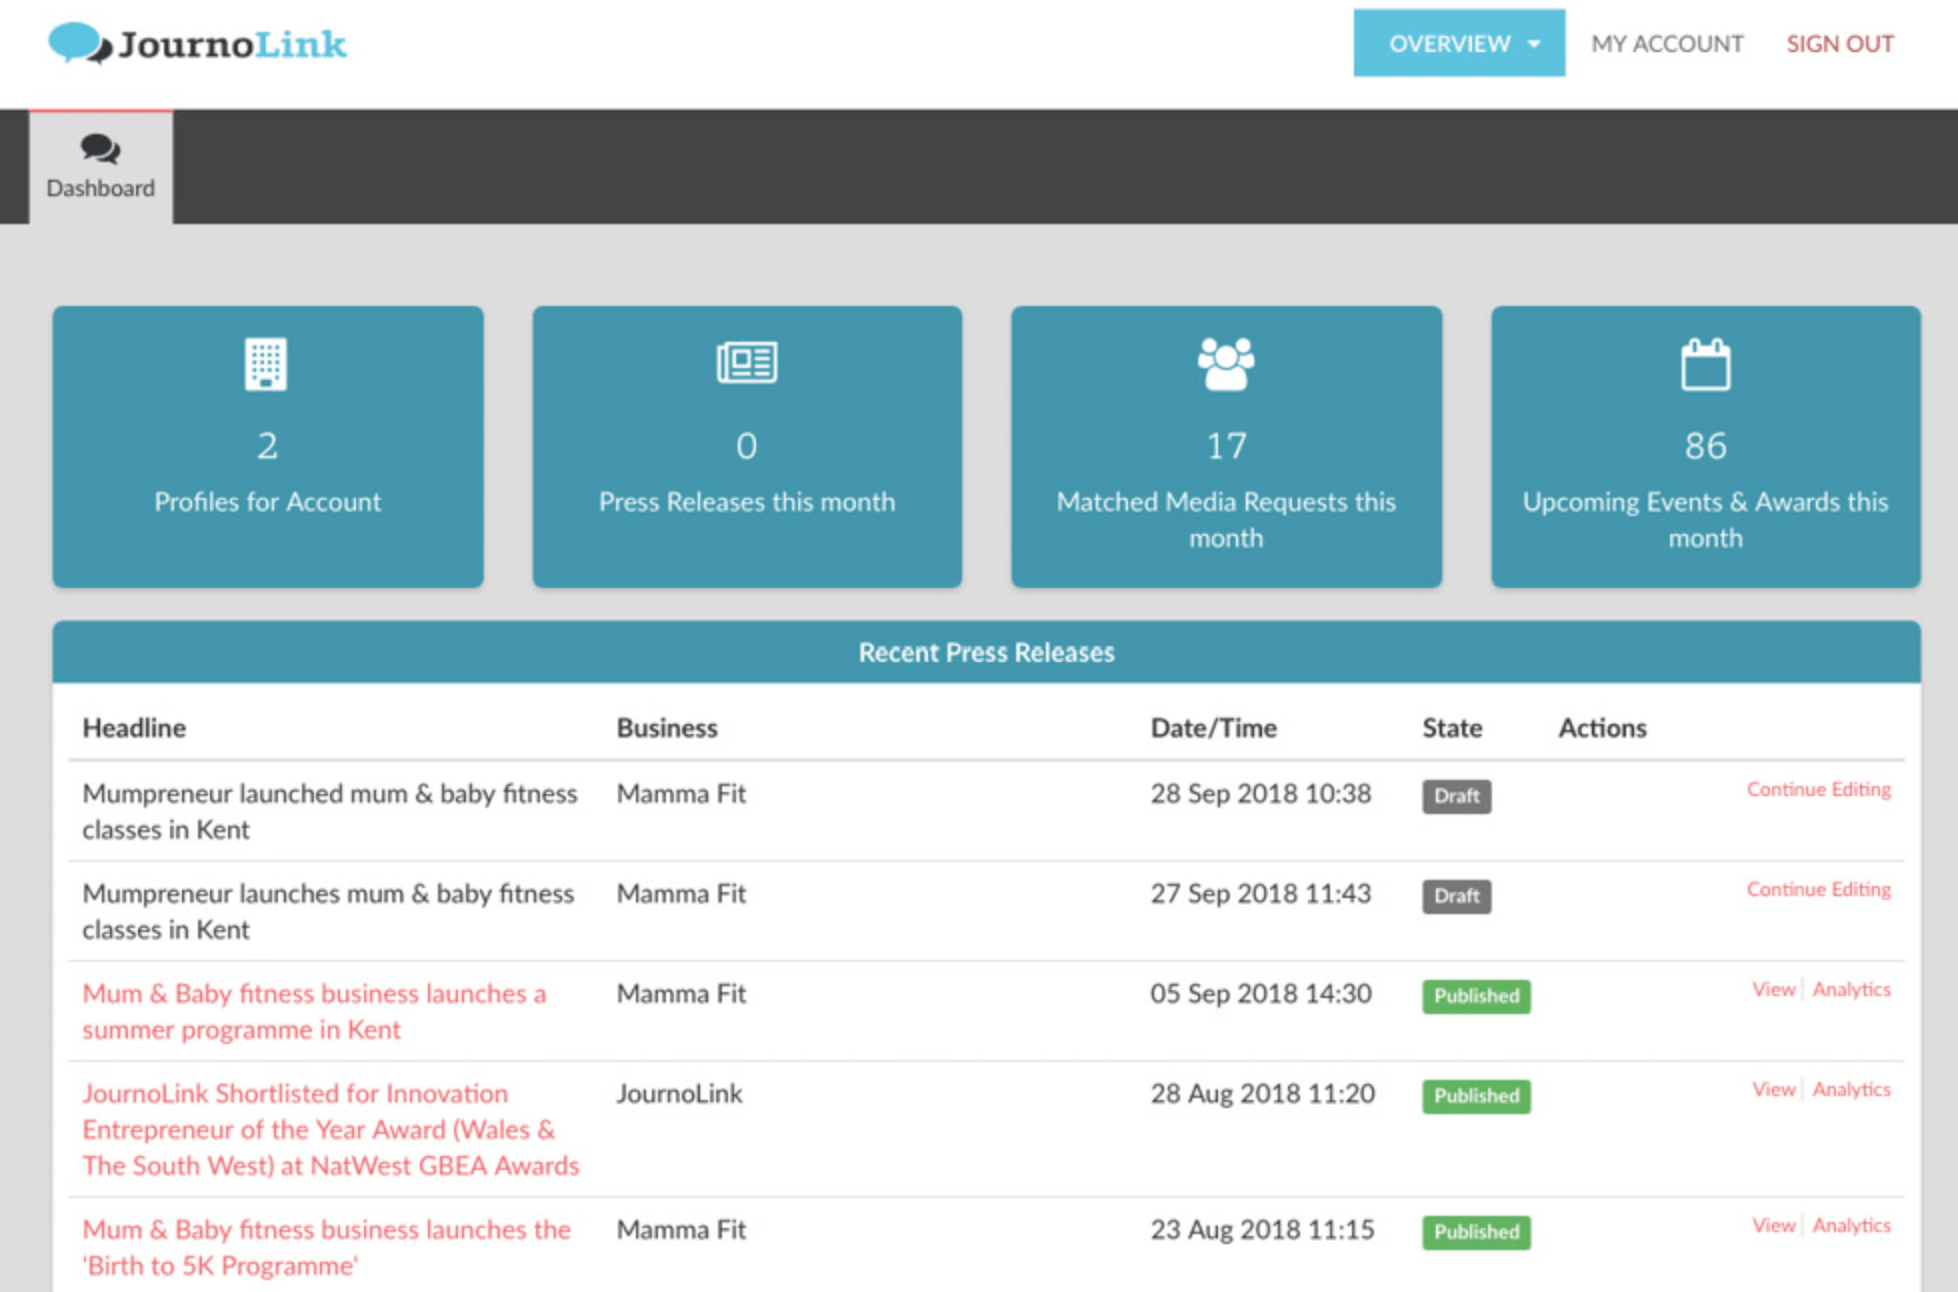This screenshot has height=1292, width=1958.
Task: Click the building icon in Profiles card
Action: point(266,364)
